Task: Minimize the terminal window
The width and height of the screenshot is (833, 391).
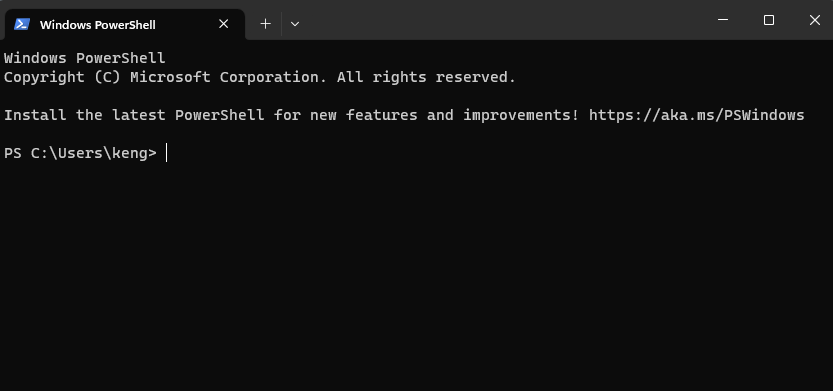Action: tap(722, 20)
